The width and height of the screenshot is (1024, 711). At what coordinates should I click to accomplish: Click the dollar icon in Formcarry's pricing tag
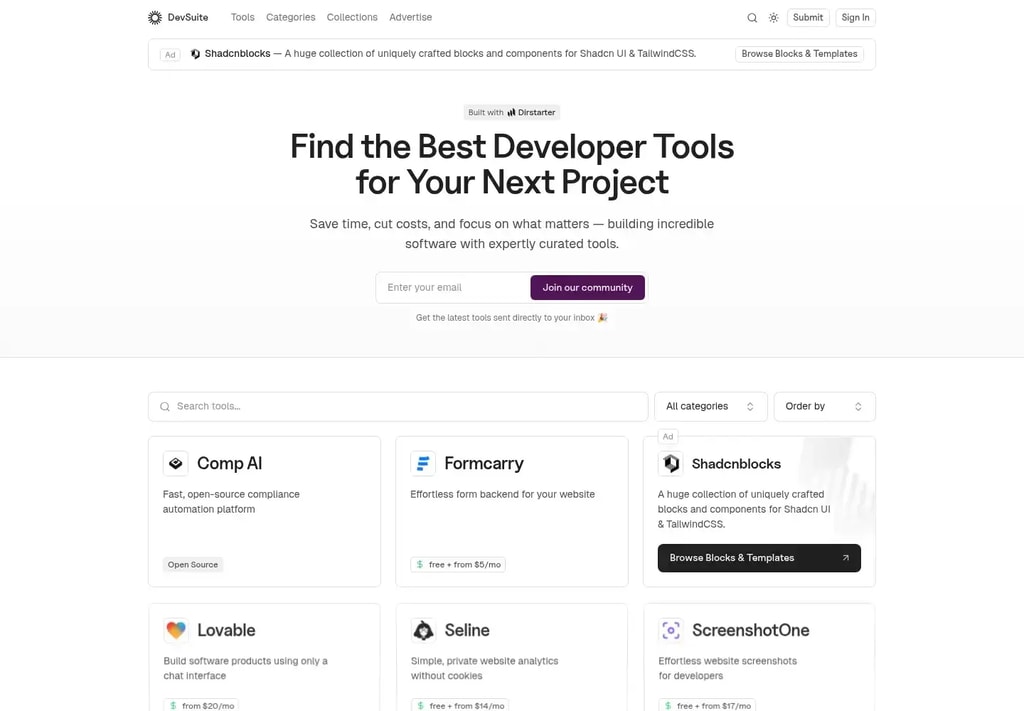[420, 564]
